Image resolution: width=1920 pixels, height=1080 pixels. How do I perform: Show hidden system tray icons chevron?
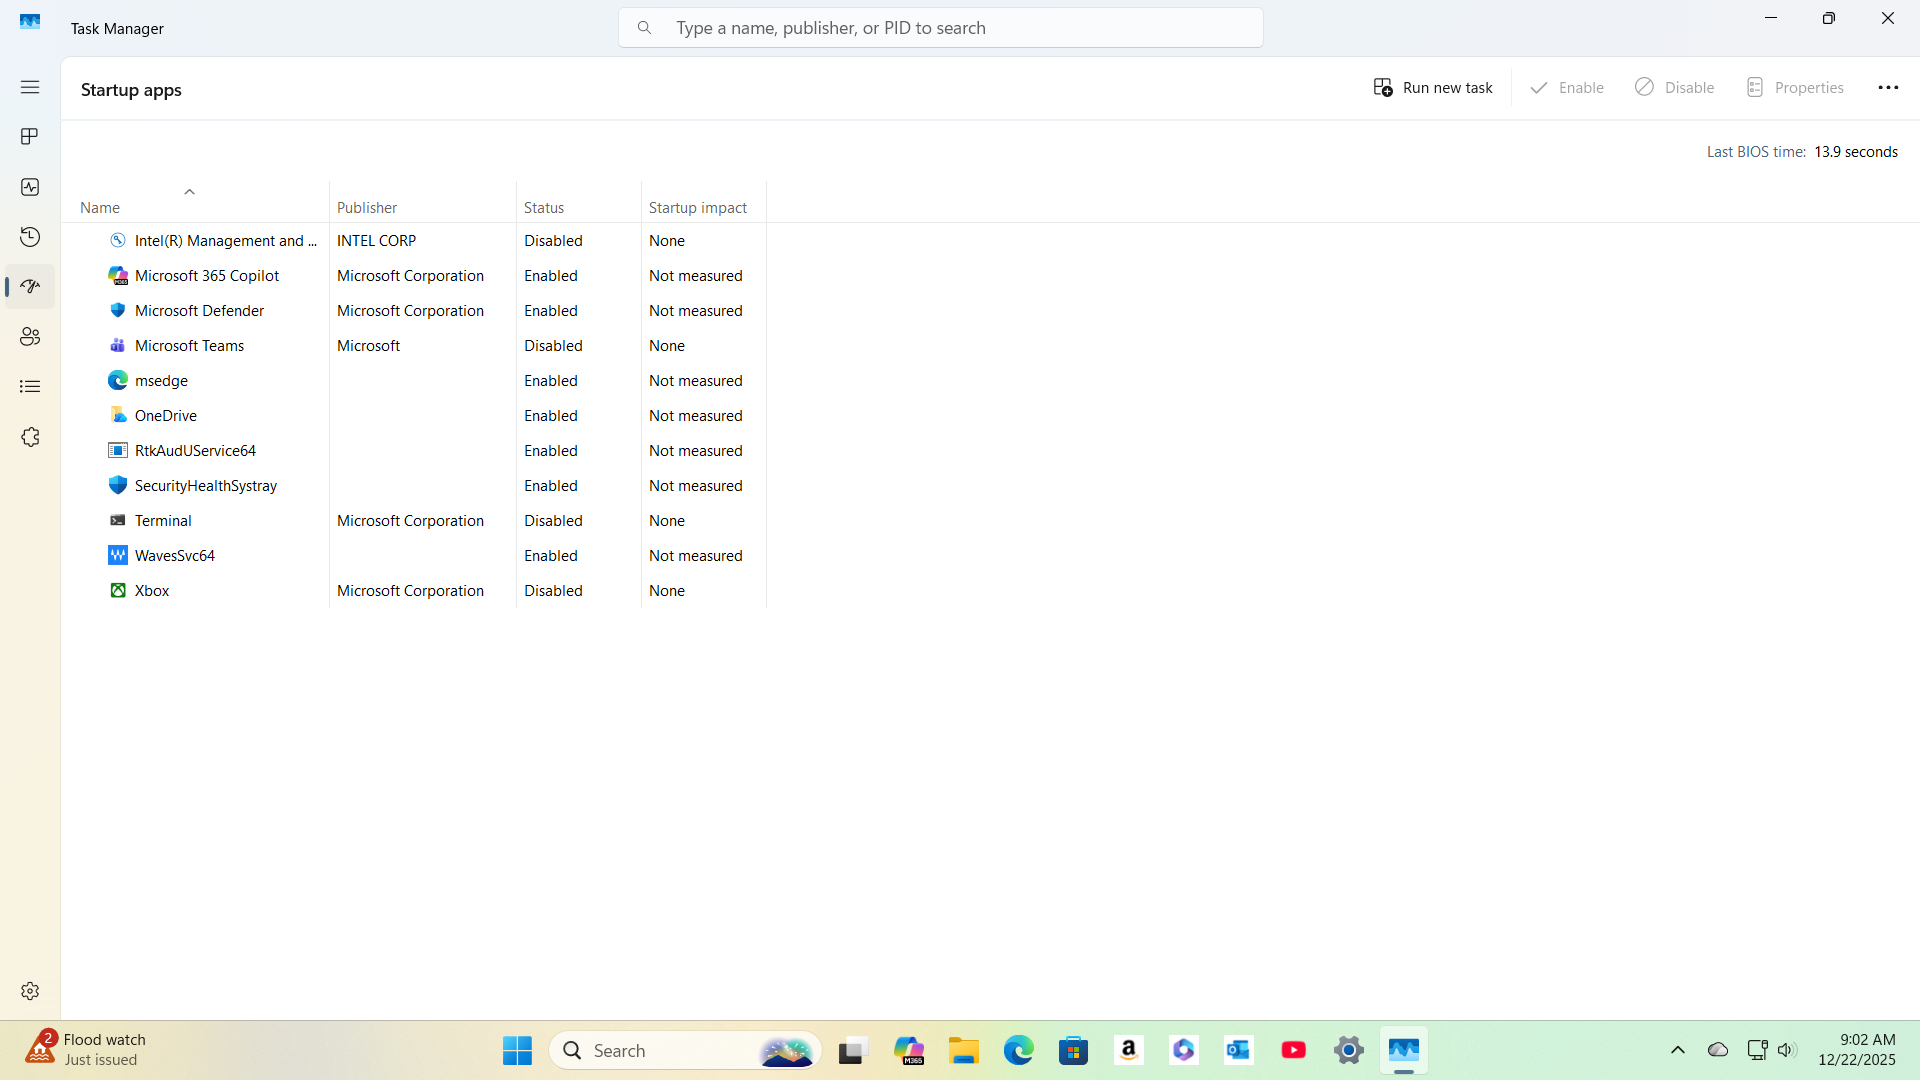[1678, 1050]
